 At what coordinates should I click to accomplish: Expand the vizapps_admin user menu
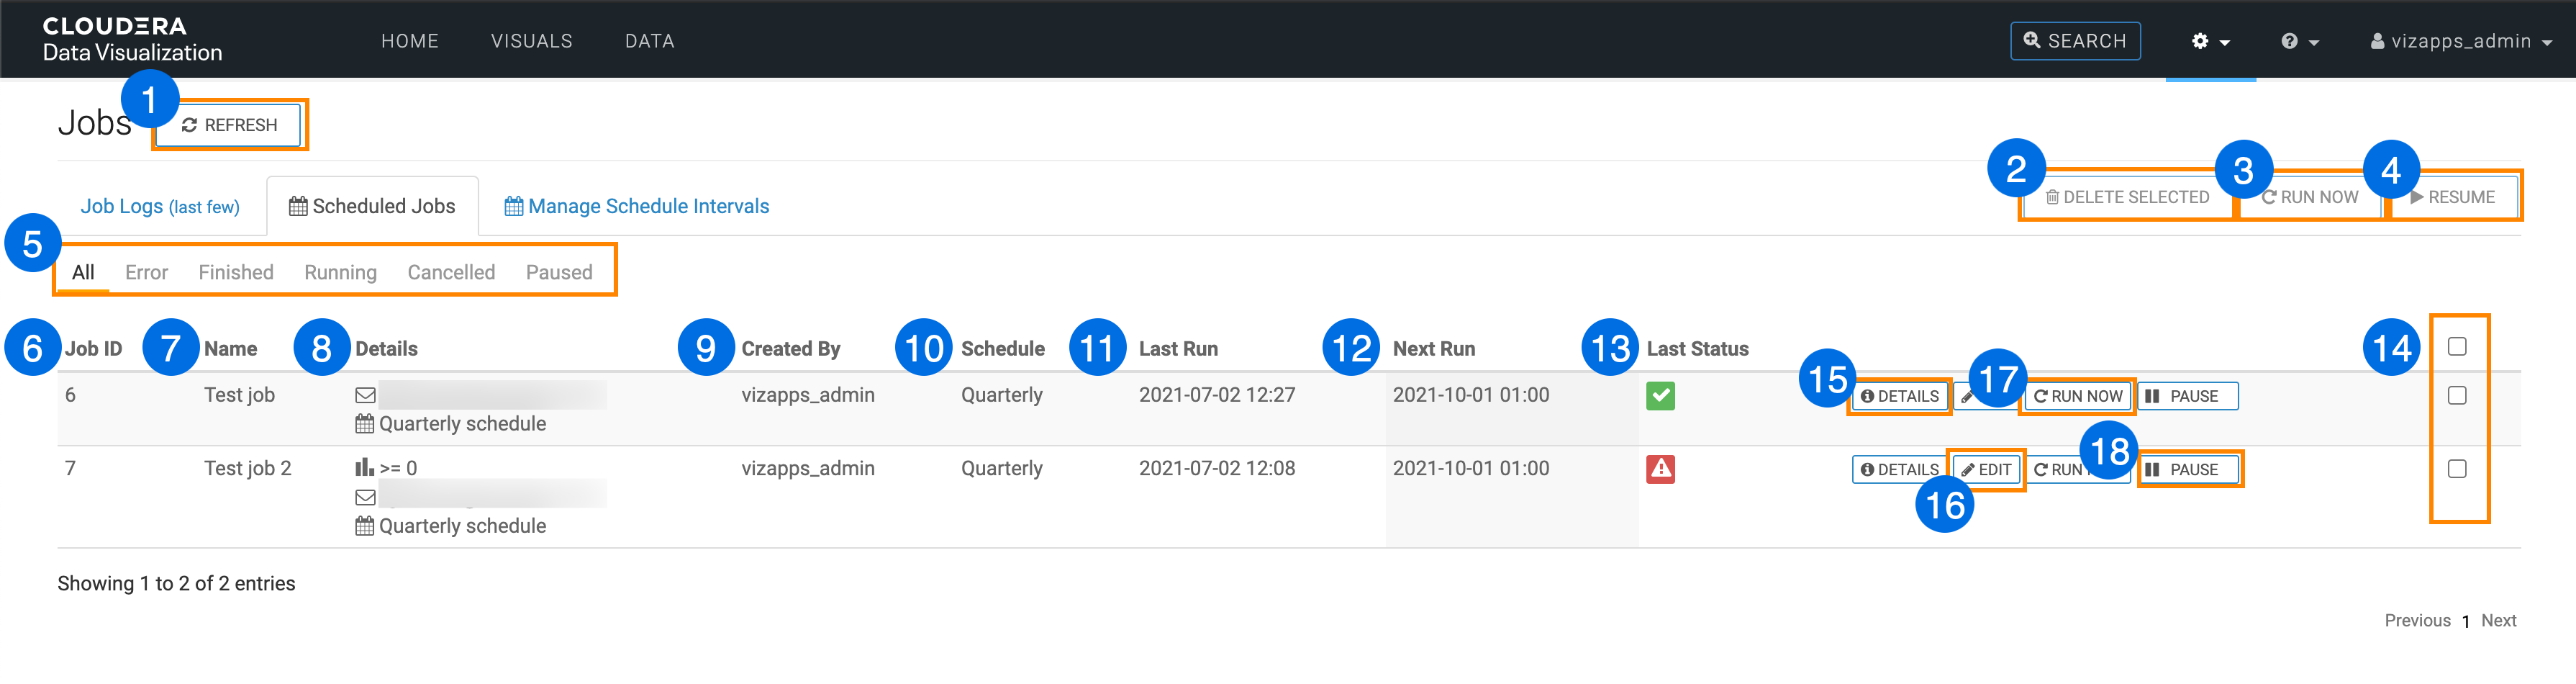pyautogui.click(x=2460, y=41)
